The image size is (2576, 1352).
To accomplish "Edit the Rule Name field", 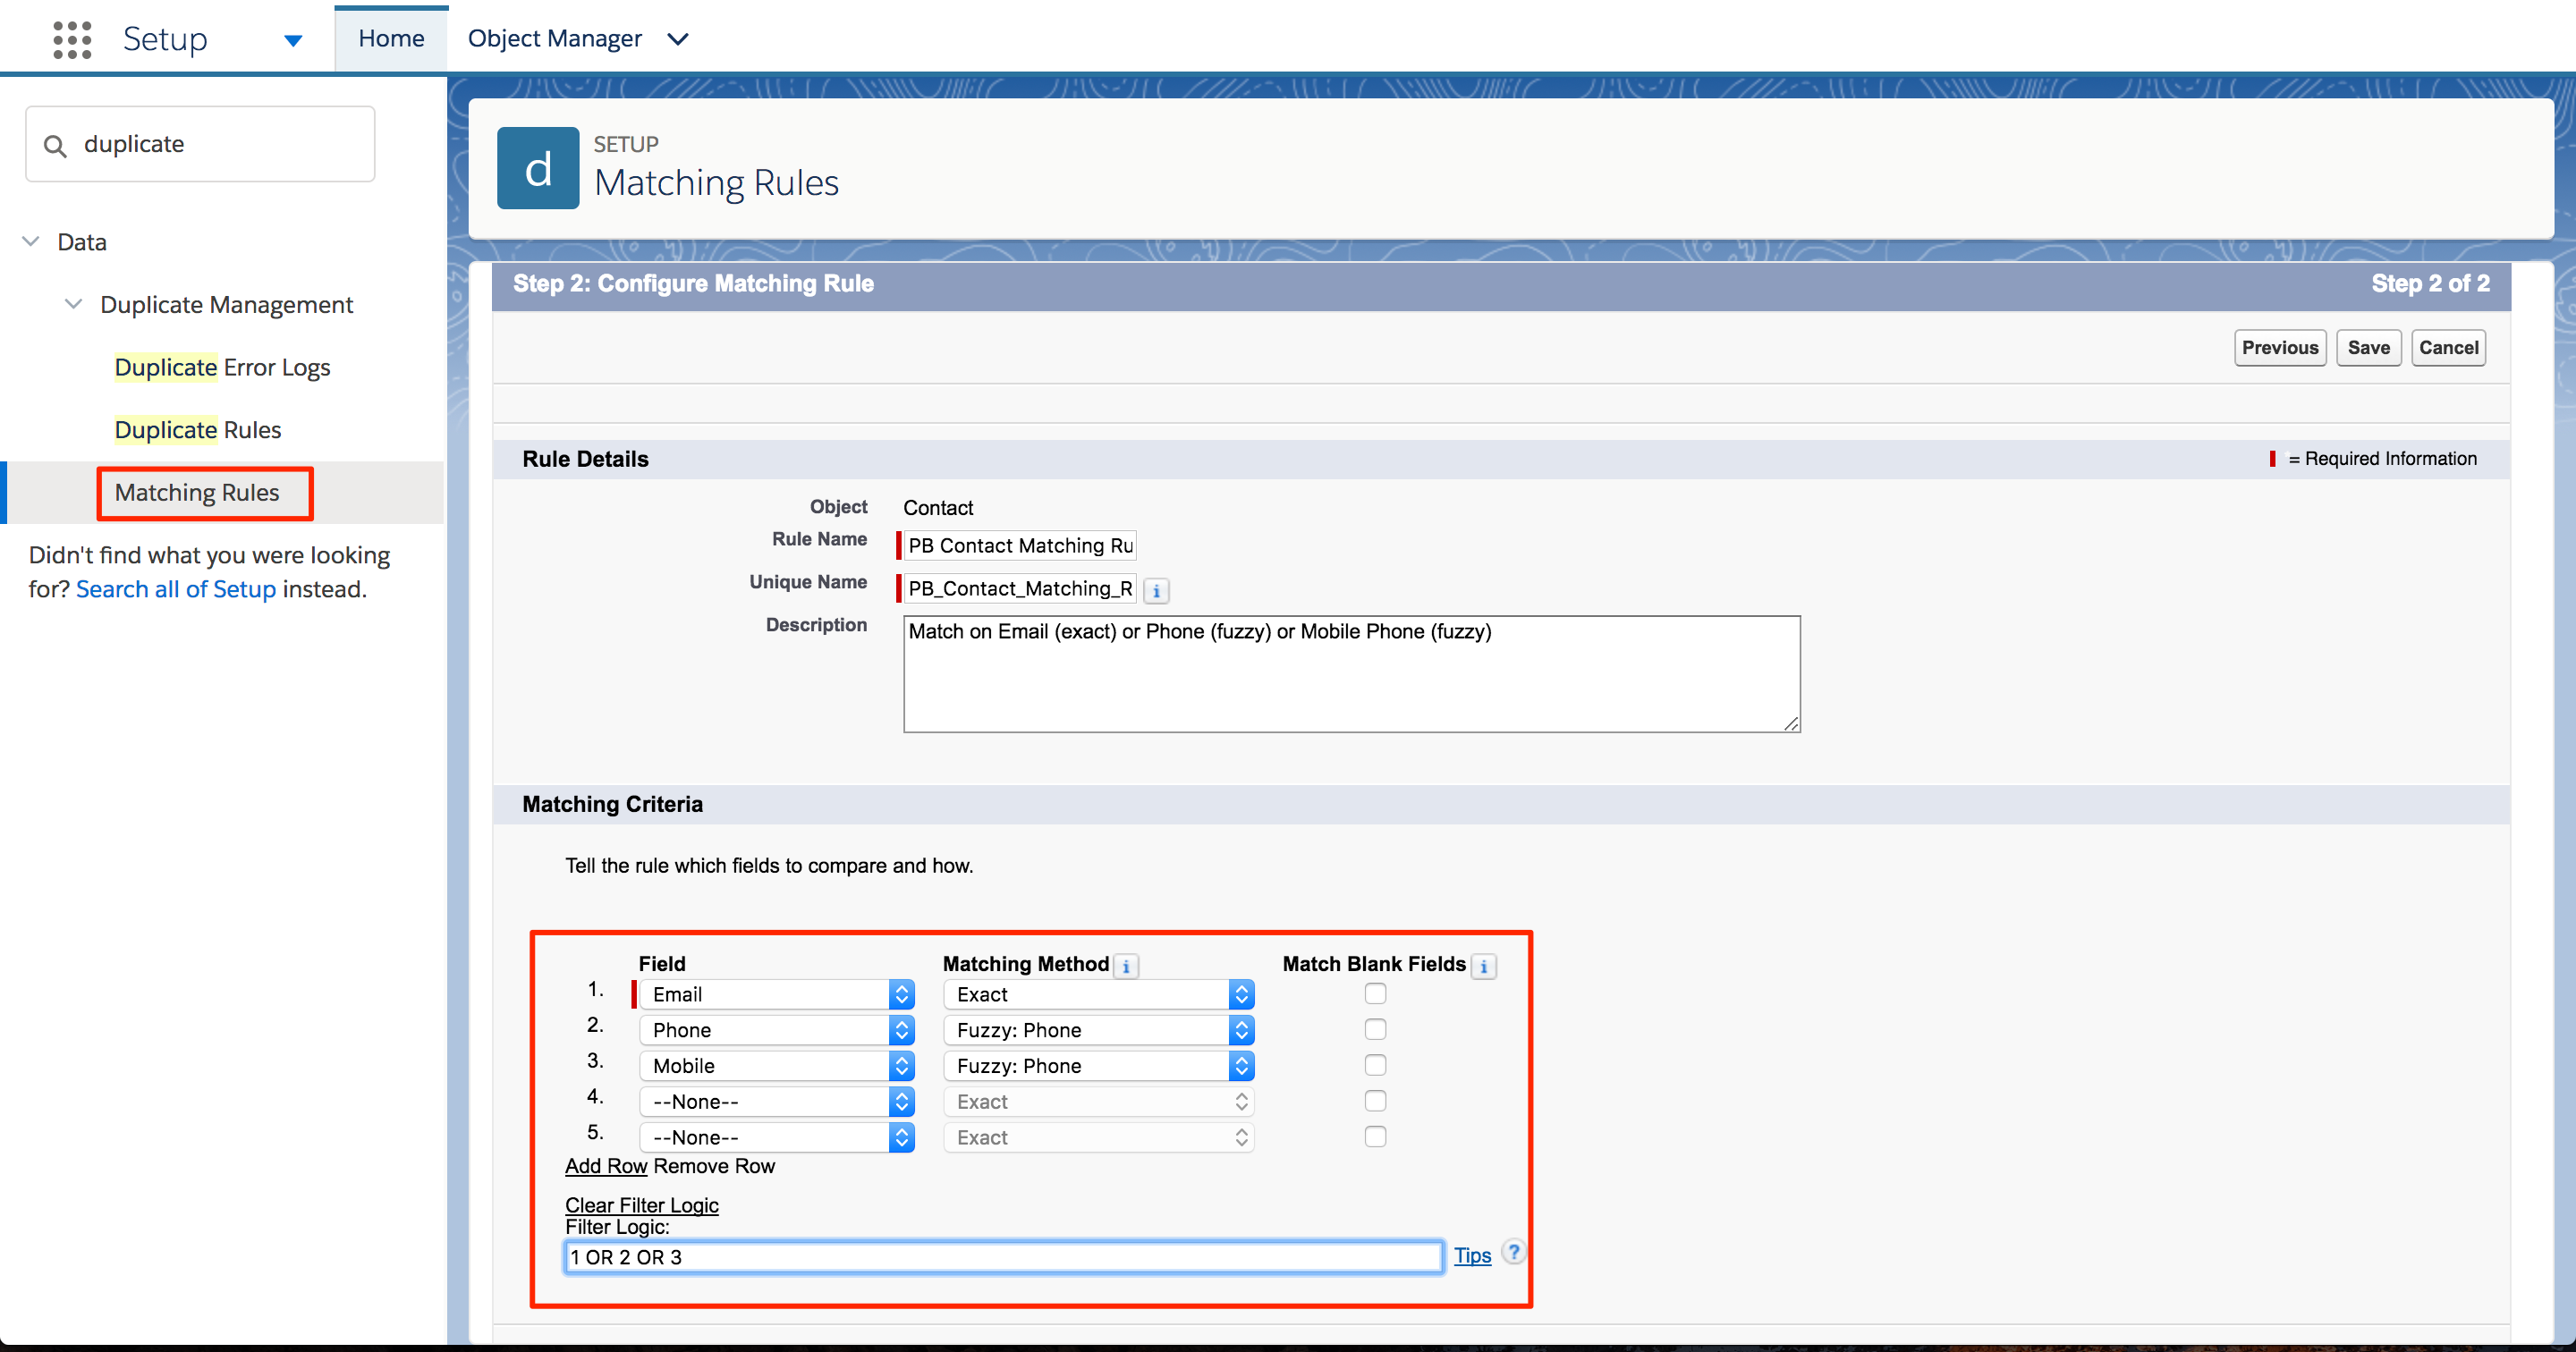I will 1020,545.
